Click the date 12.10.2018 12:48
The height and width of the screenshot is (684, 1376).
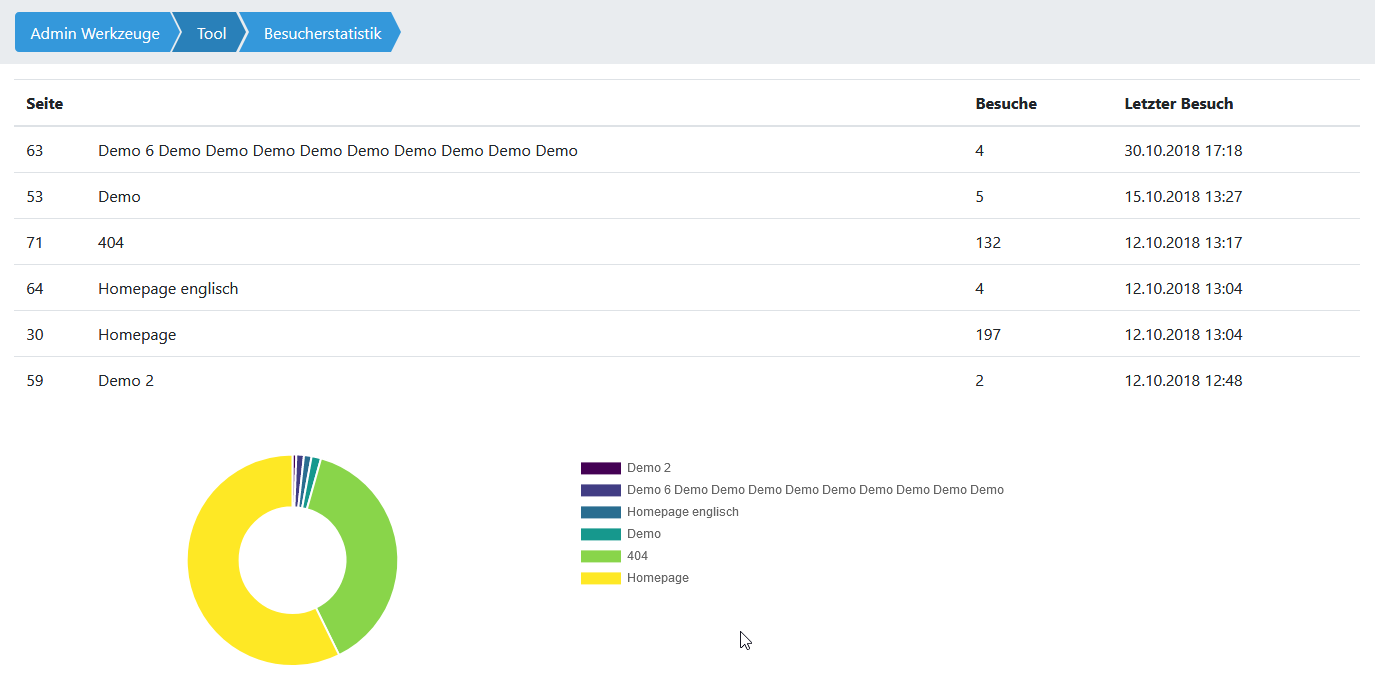(x=1183, y=380)
